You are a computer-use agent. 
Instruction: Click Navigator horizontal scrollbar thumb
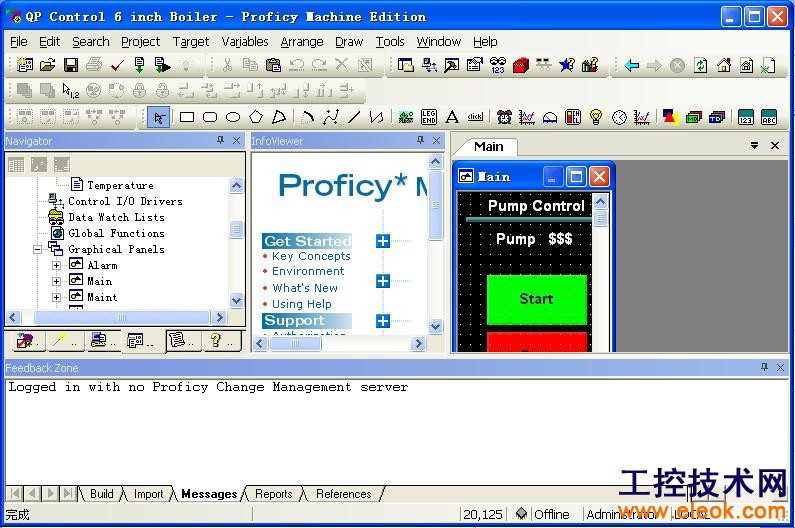[x=122, y=318]
